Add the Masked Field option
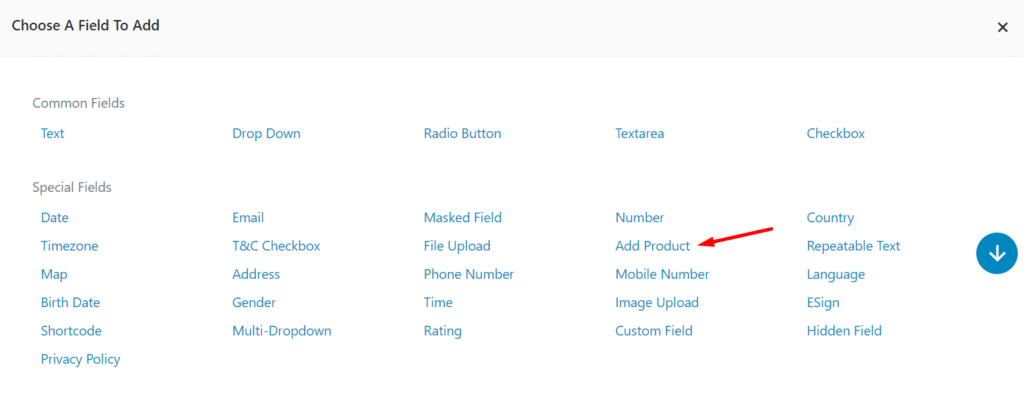The height and width of the screenshot is (401, 1024). (462, 217)
